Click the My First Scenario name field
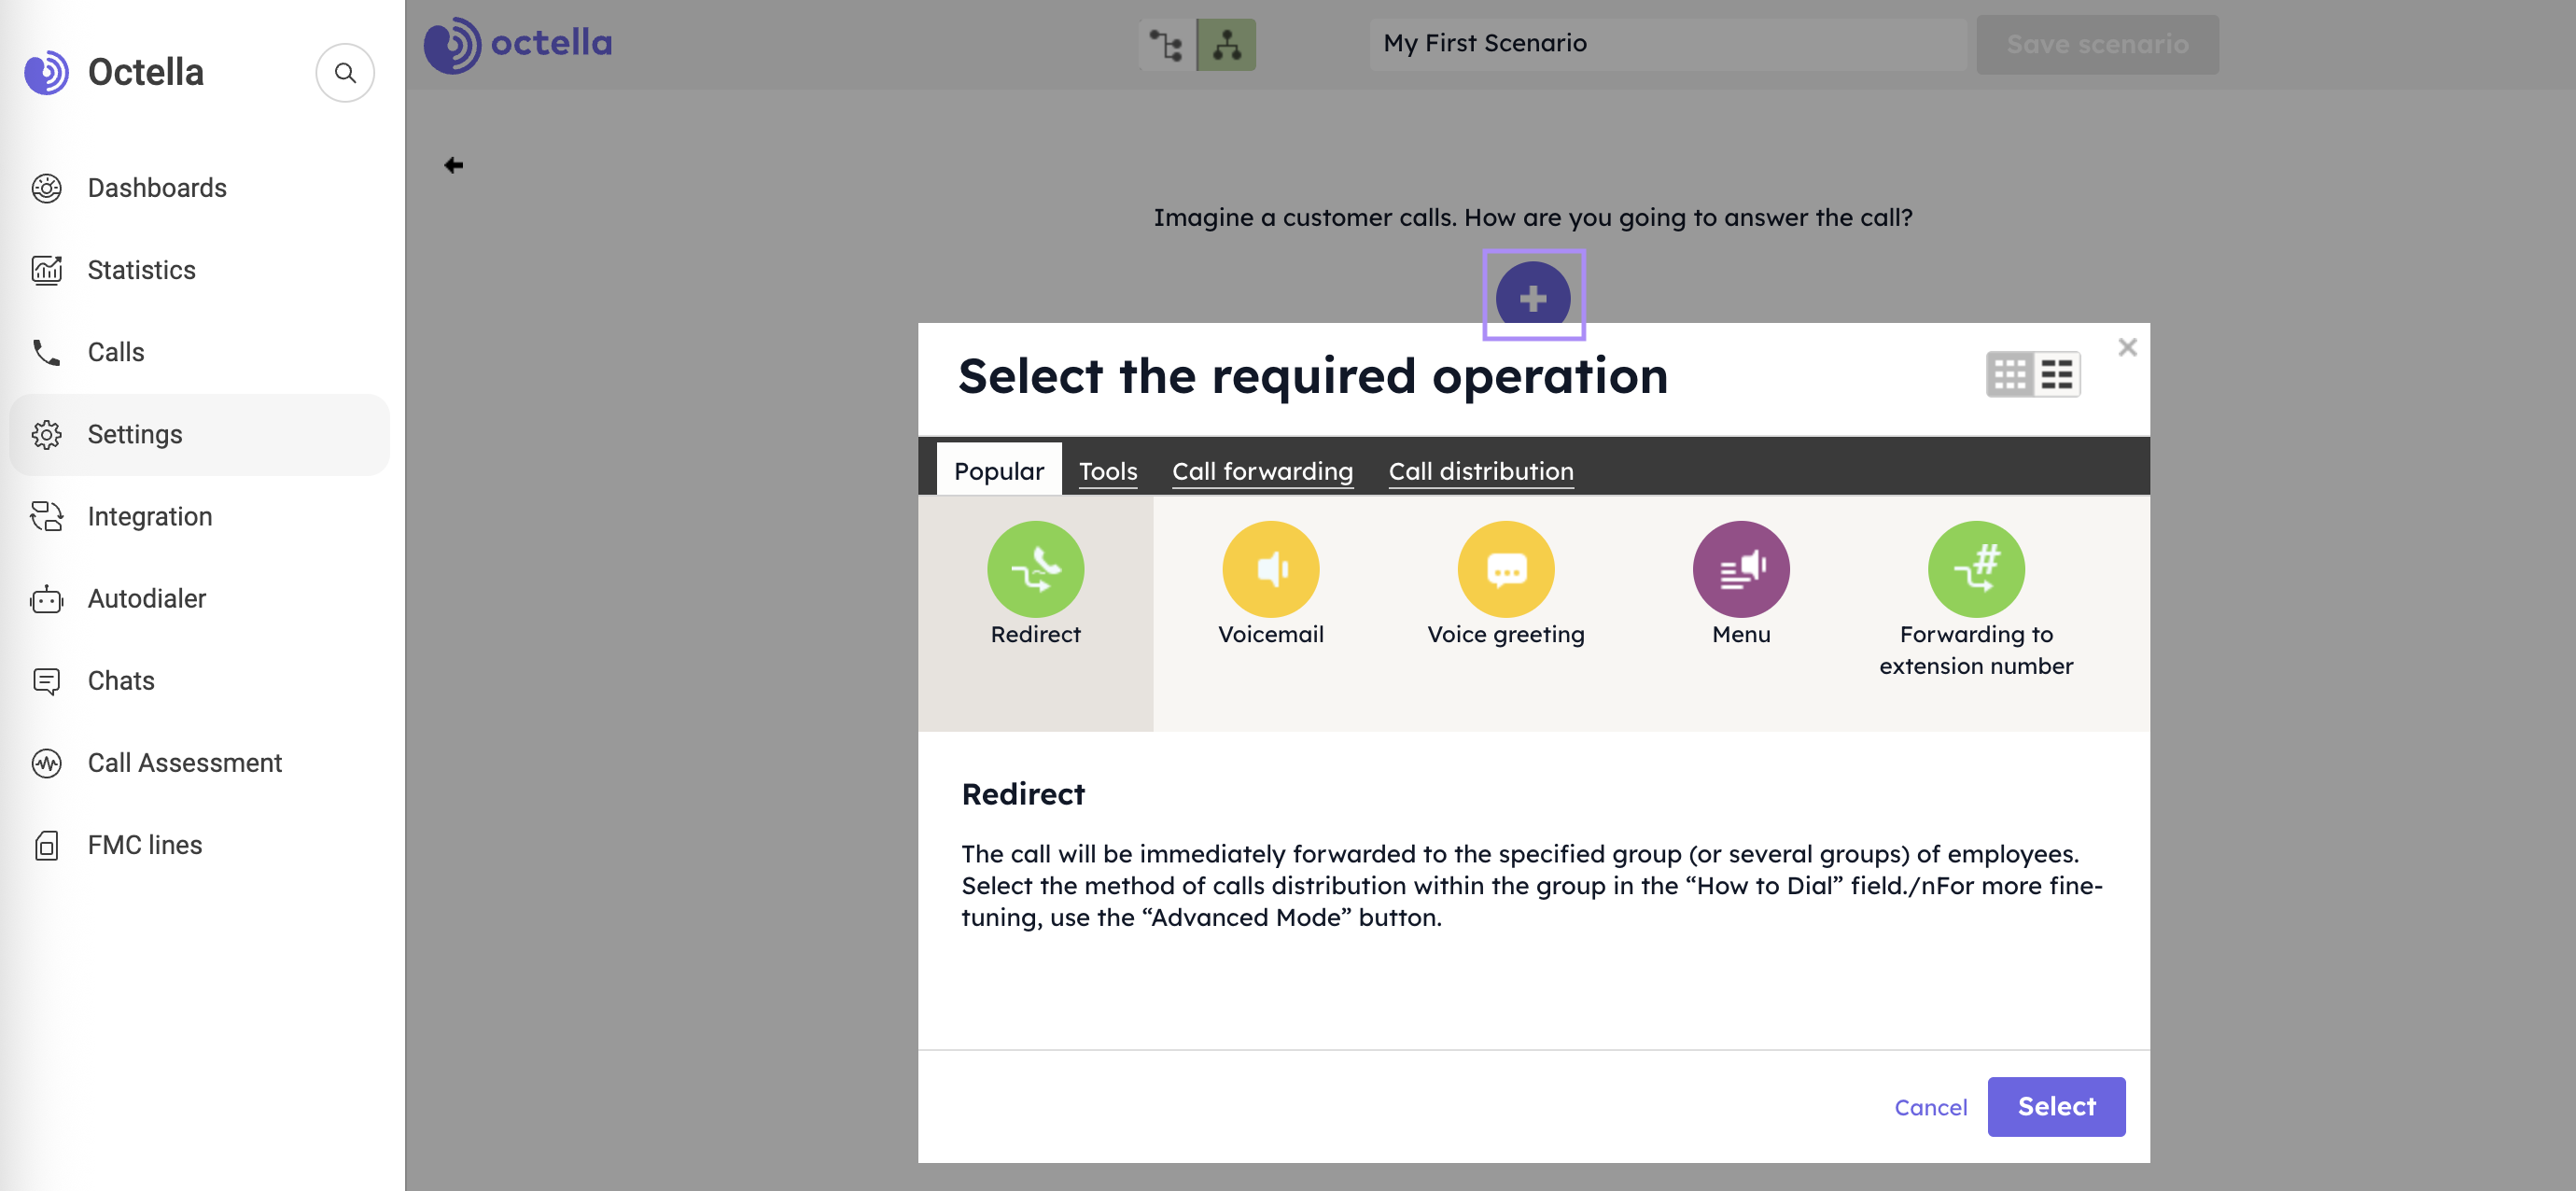 (1666, 44)
